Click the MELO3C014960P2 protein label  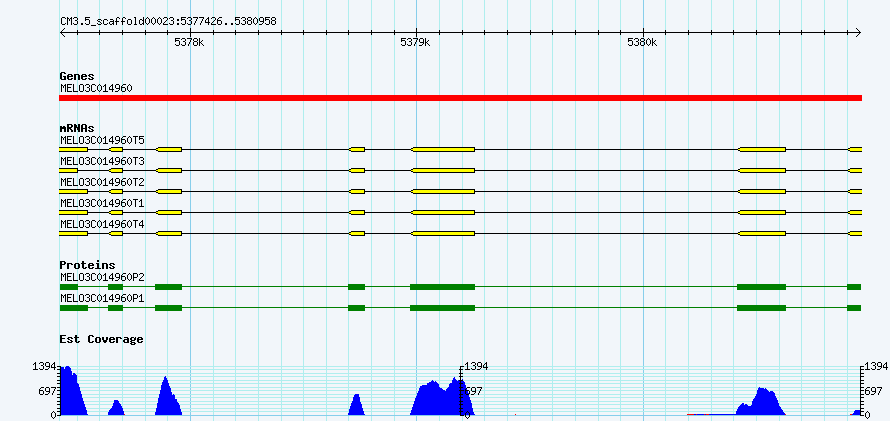102,277
